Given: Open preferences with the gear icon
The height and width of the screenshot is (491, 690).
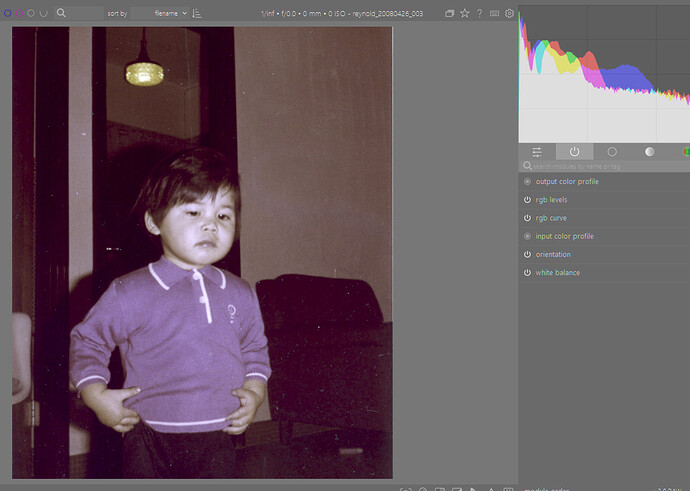Looking at the screenshot, I should coord(509,13).
